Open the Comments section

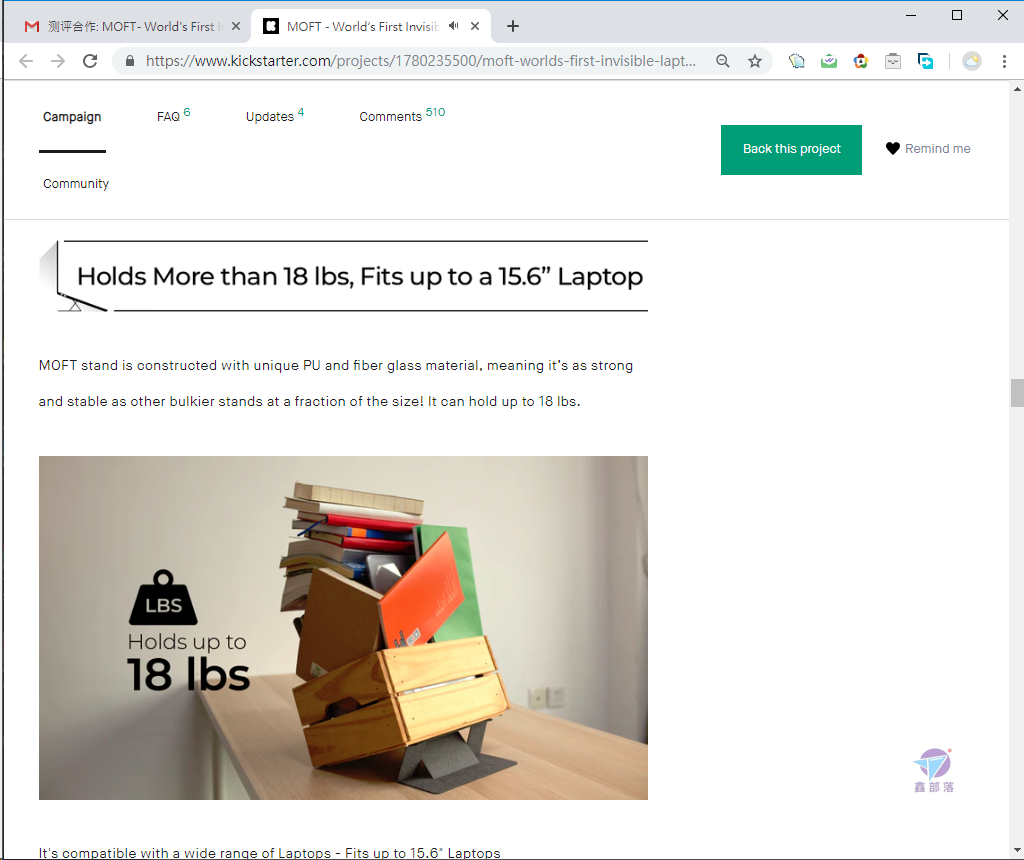pyautogui.click(x=402, y=116)
